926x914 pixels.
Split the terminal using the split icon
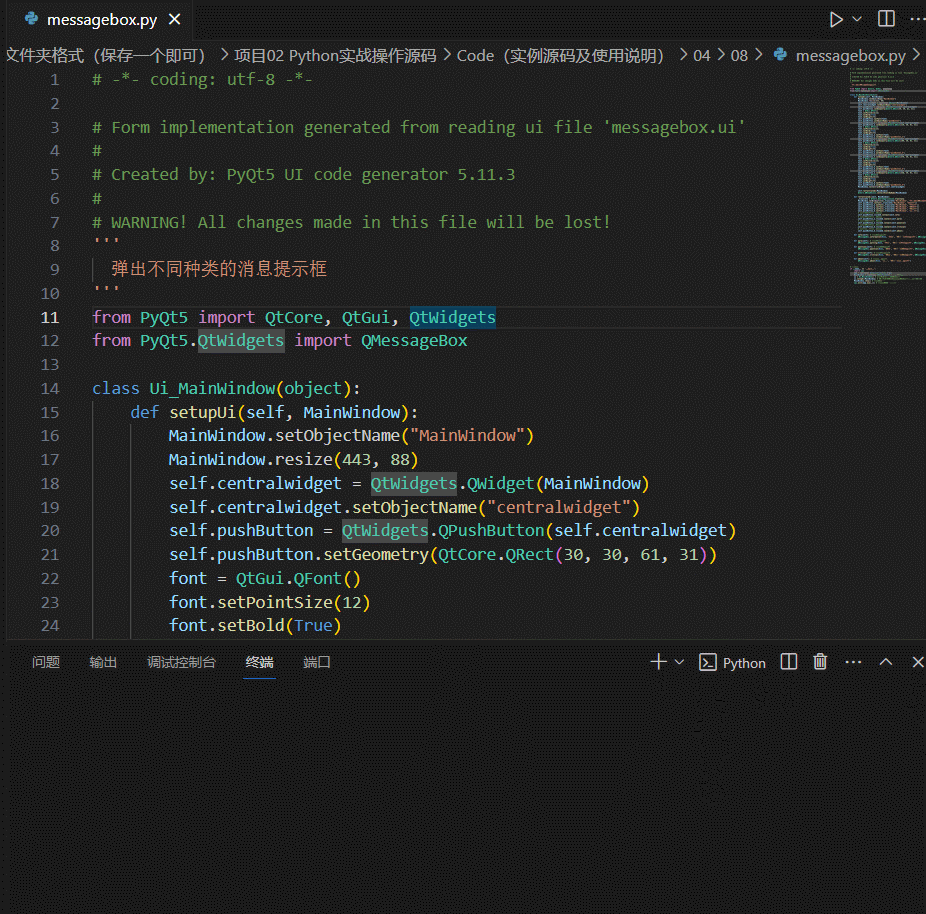click(788, 661)
